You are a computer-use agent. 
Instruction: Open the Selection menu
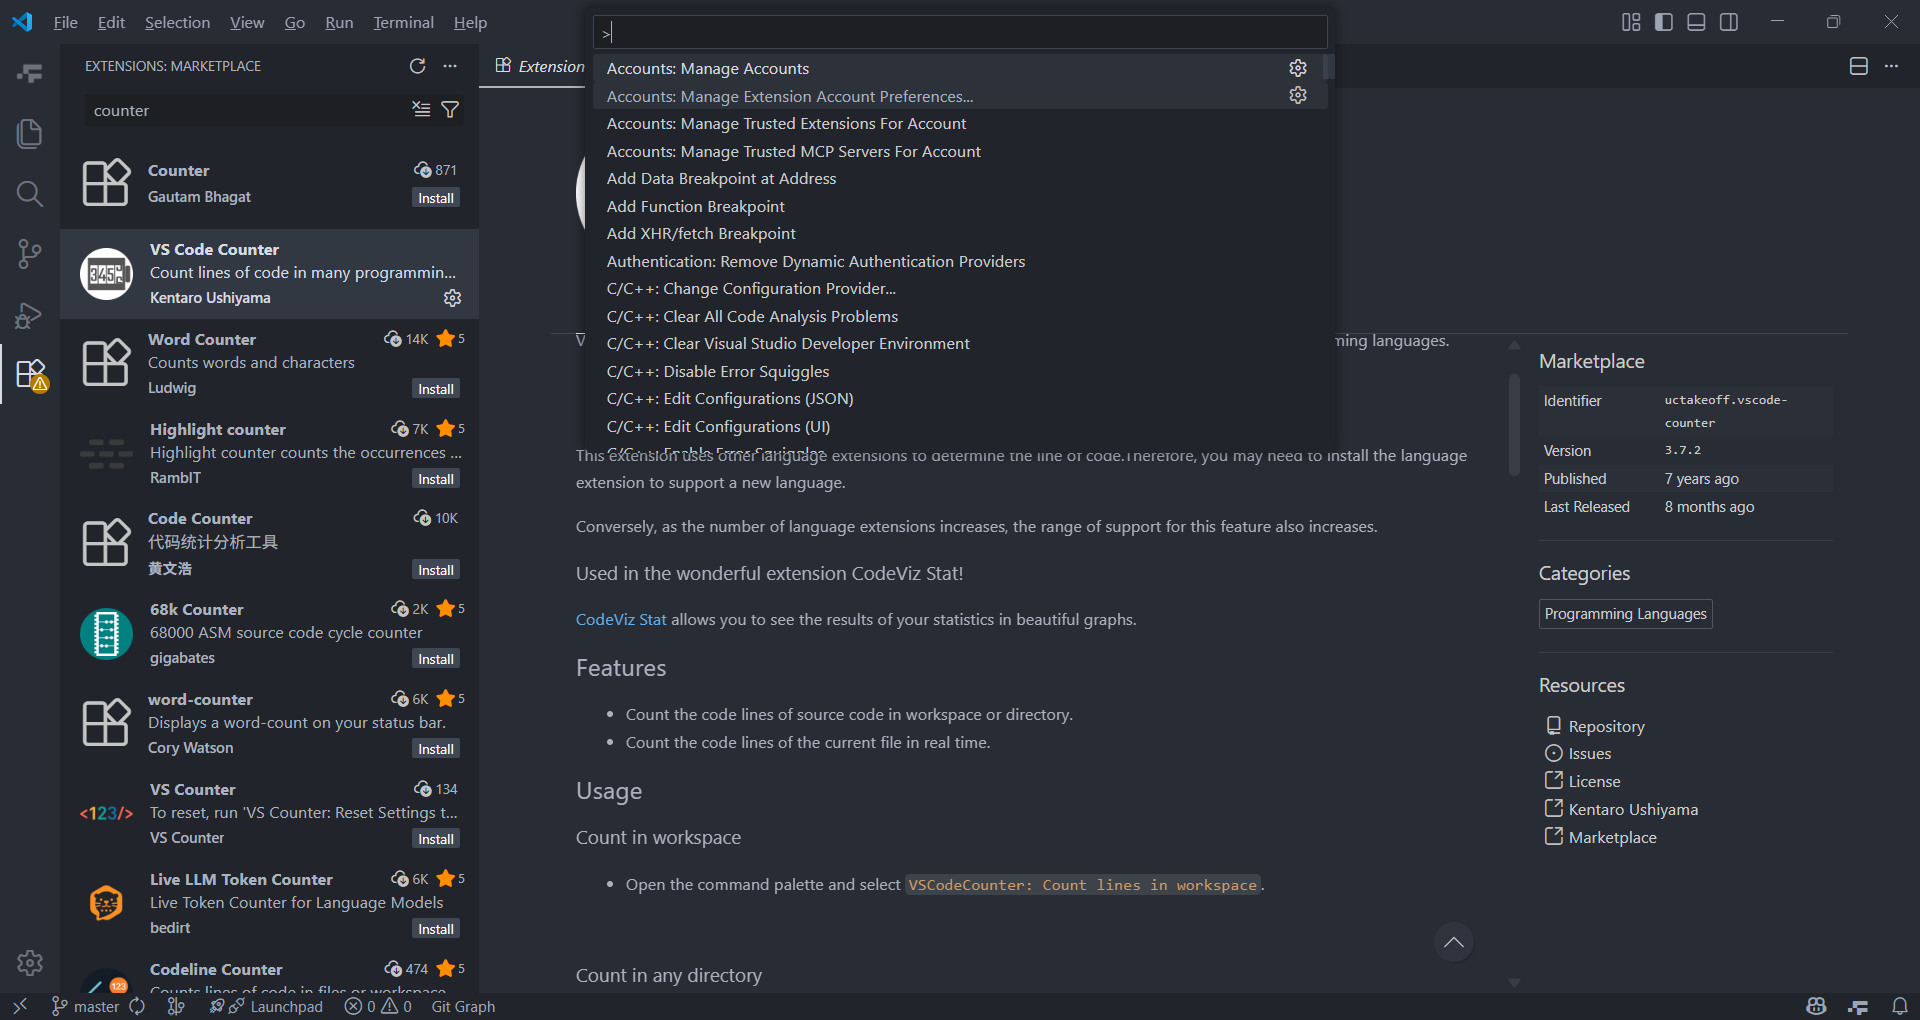[177, 22]
